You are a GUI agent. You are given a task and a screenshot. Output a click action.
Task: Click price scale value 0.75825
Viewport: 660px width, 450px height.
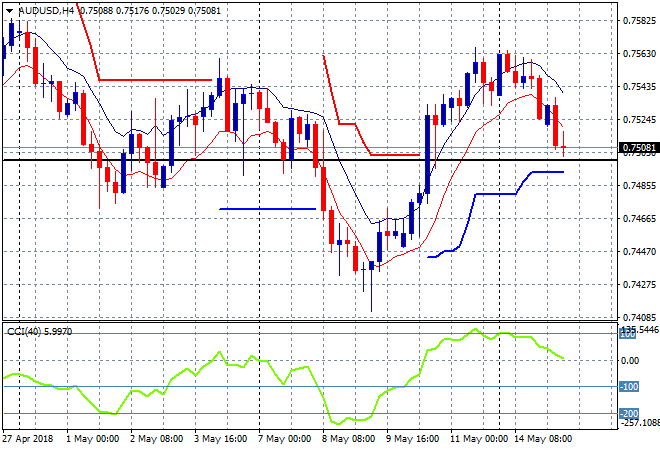(639, 21)
